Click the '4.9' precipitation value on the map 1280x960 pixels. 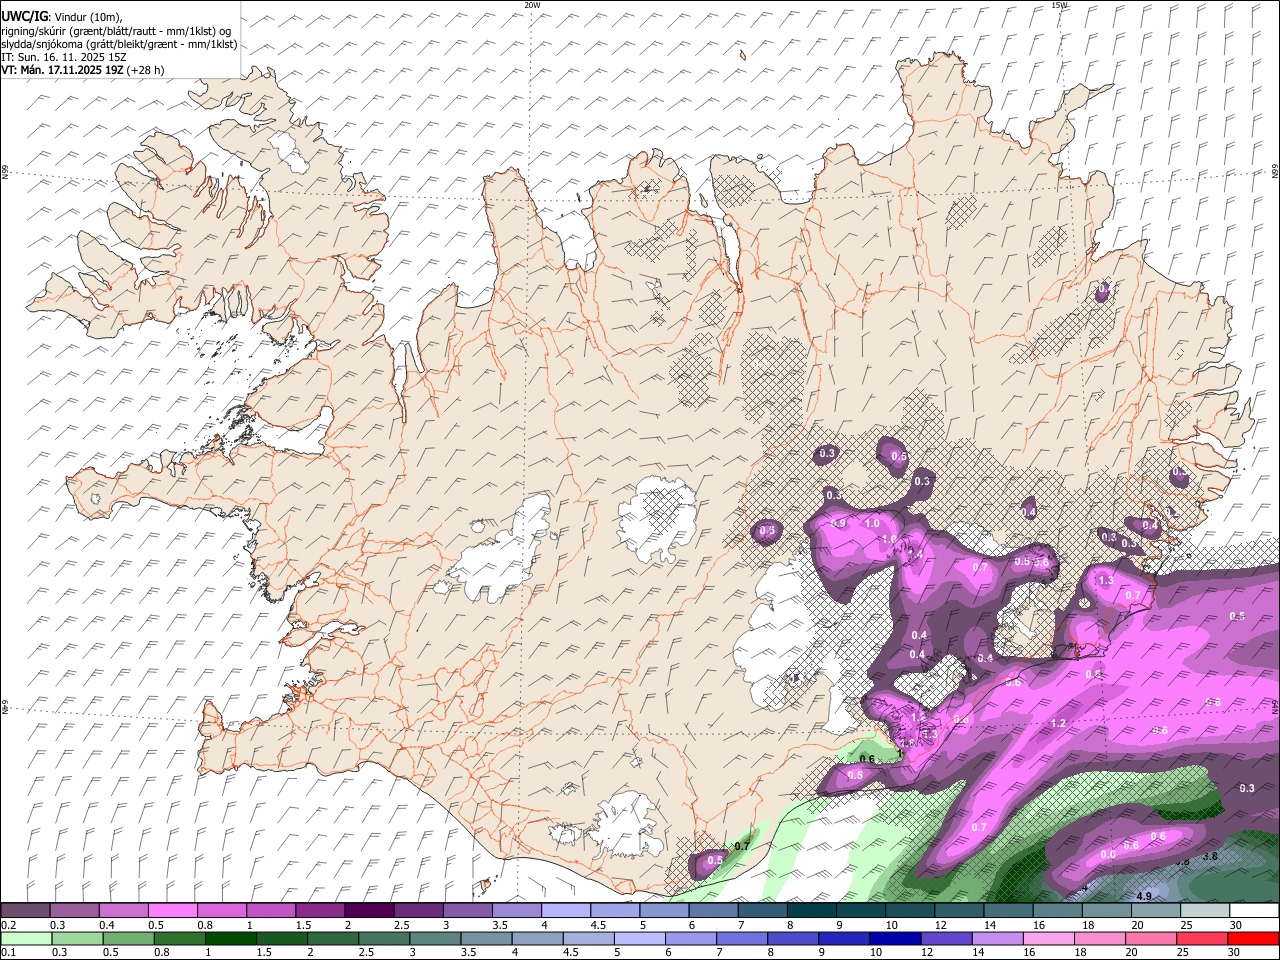1144,896
